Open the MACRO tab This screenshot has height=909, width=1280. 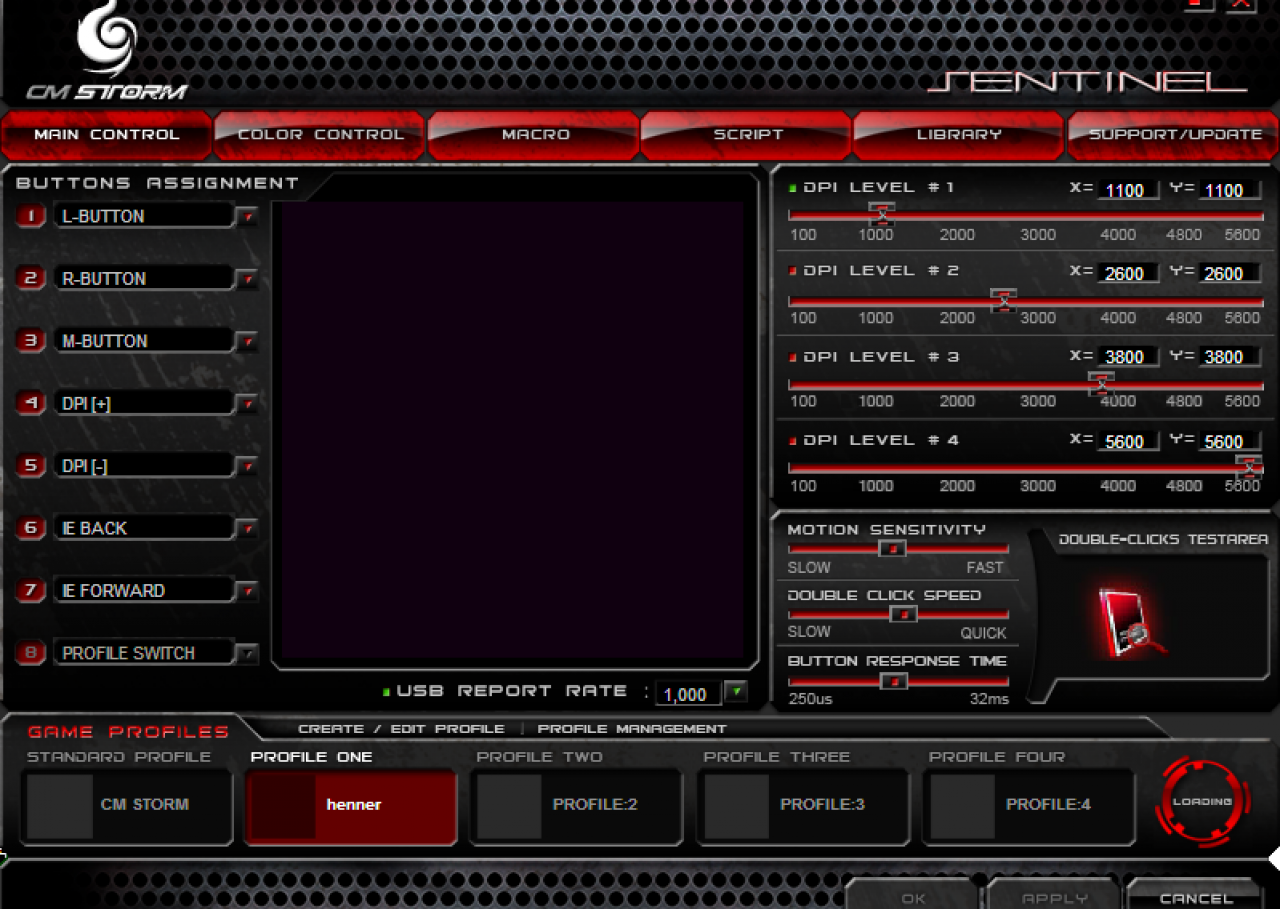click(534, 135)
